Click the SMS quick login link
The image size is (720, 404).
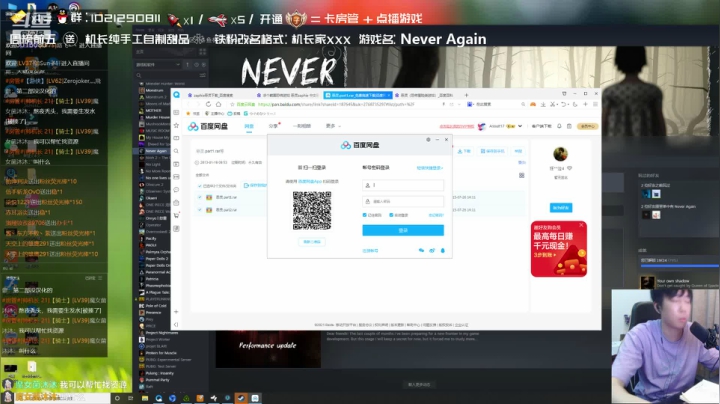[x=429, y=168]
